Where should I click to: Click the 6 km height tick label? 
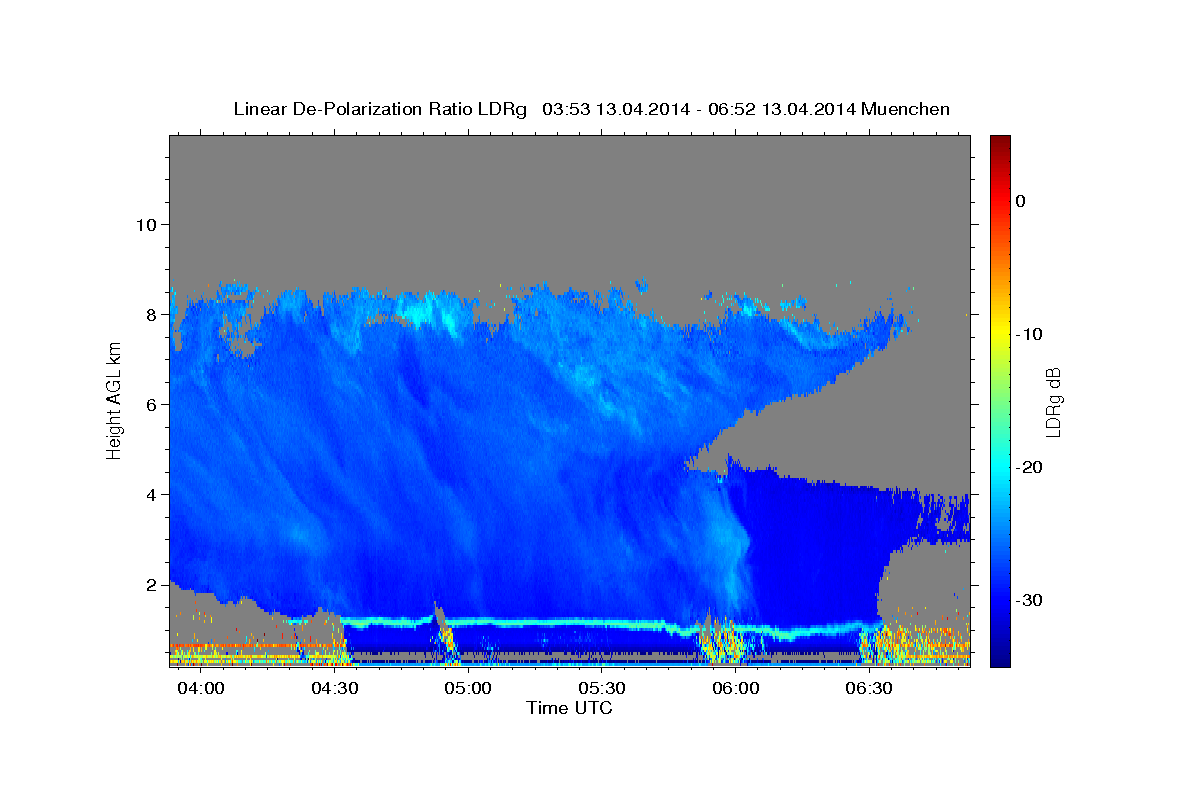point(150,404)
